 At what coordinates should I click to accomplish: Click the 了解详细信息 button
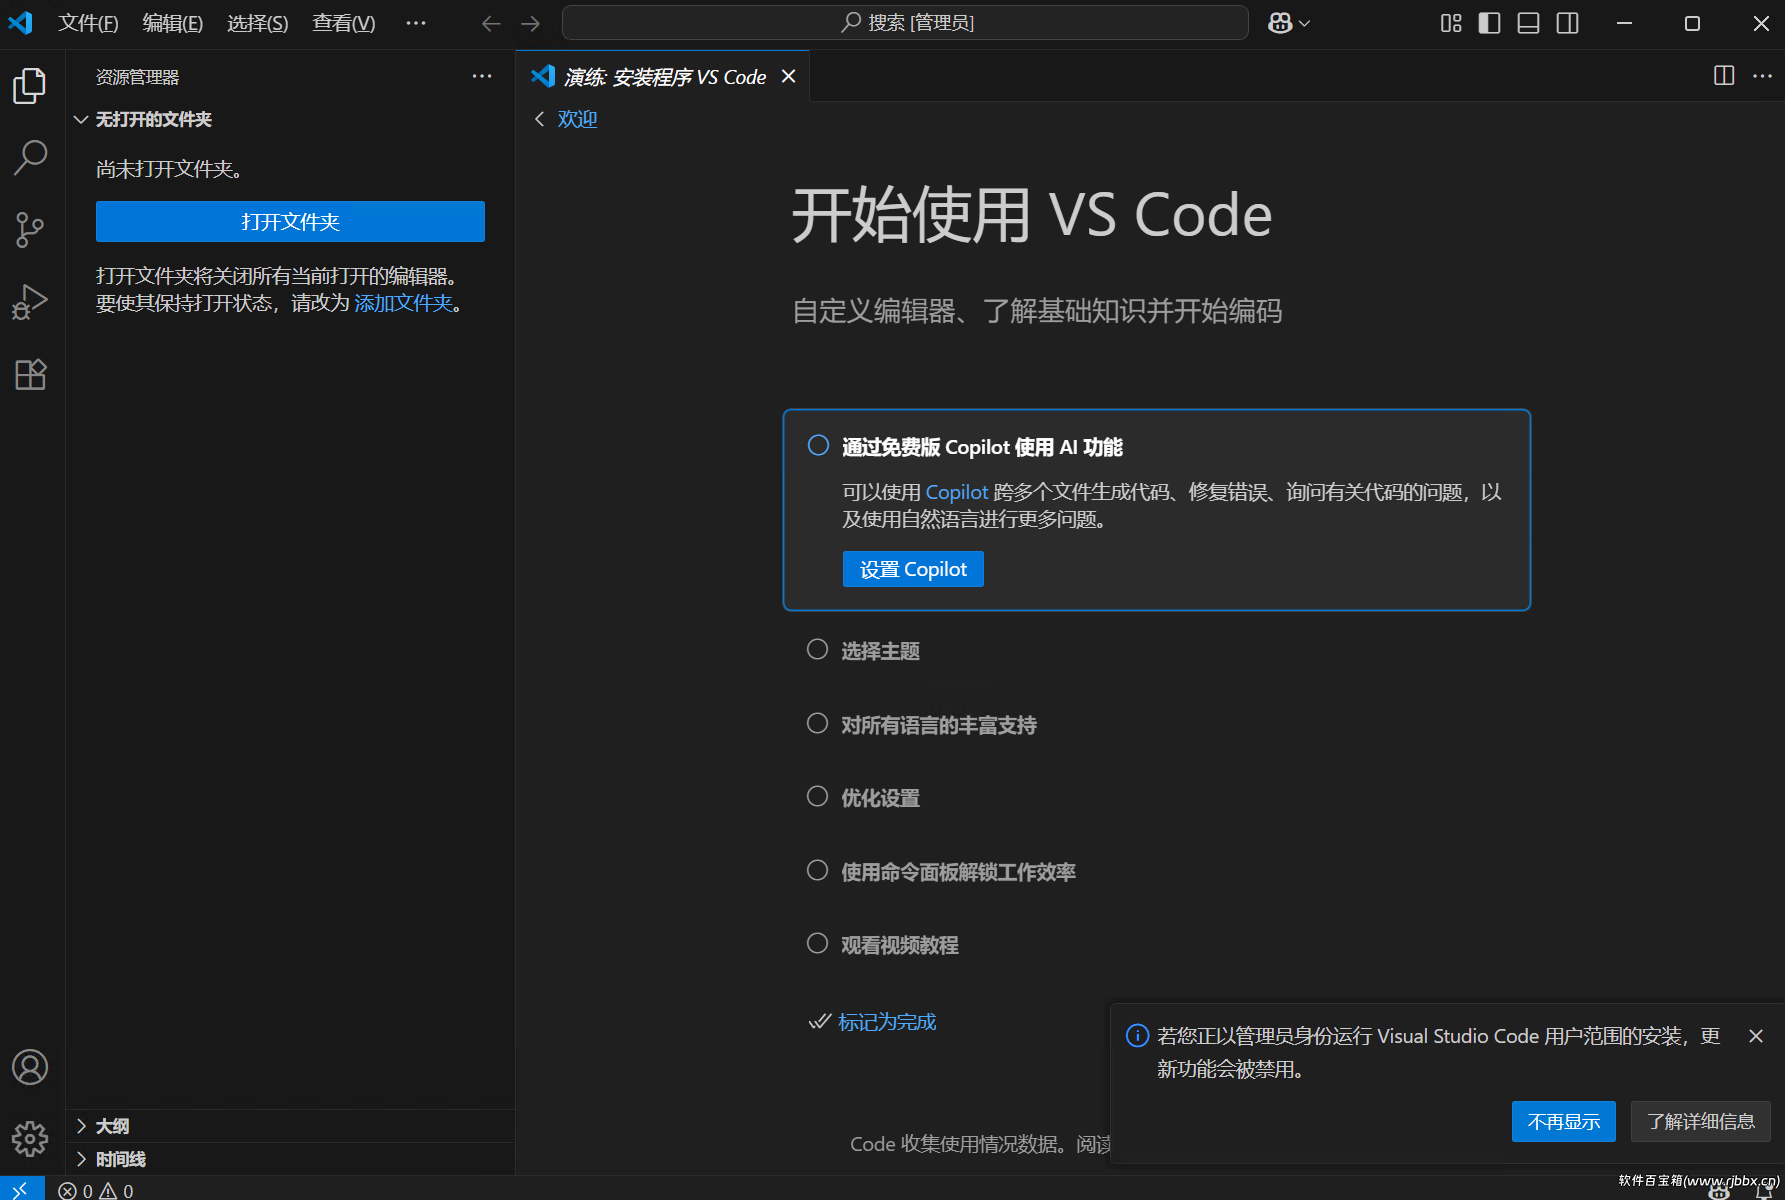[x=1701, y=1122]
